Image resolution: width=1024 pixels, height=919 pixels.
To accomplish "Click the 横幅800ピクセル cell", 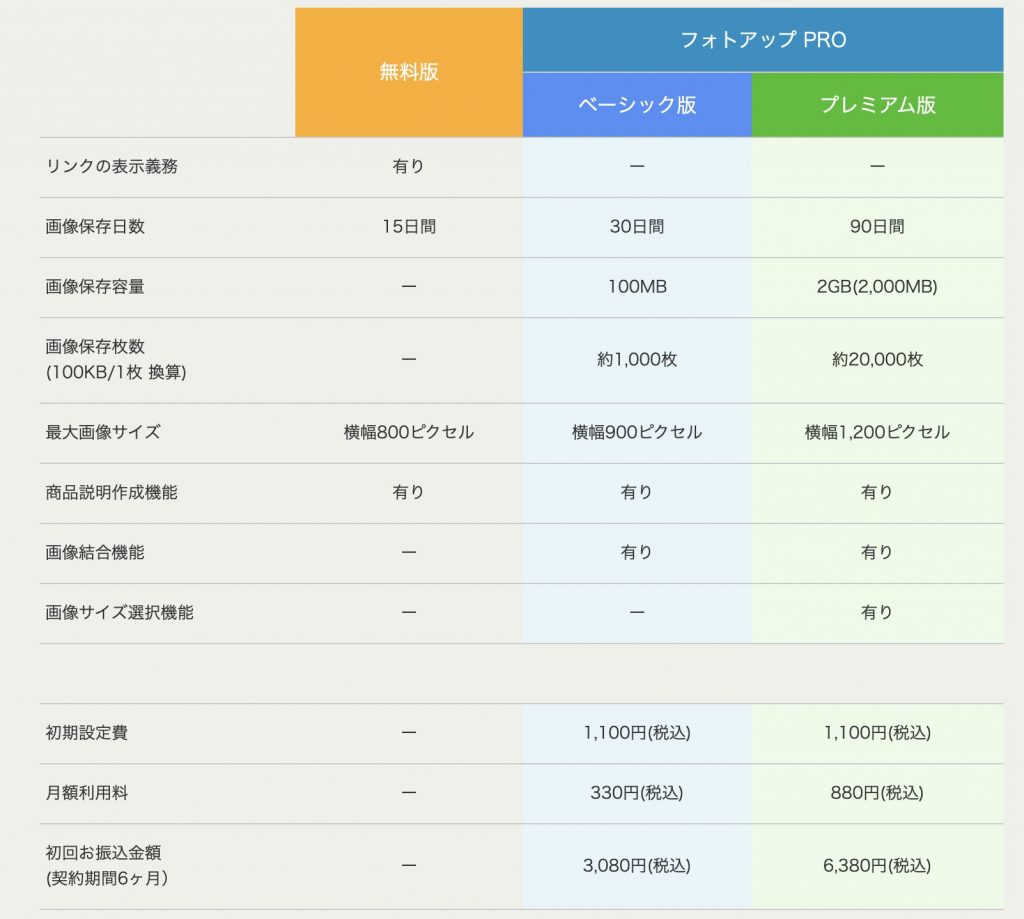I will (409, 432).
